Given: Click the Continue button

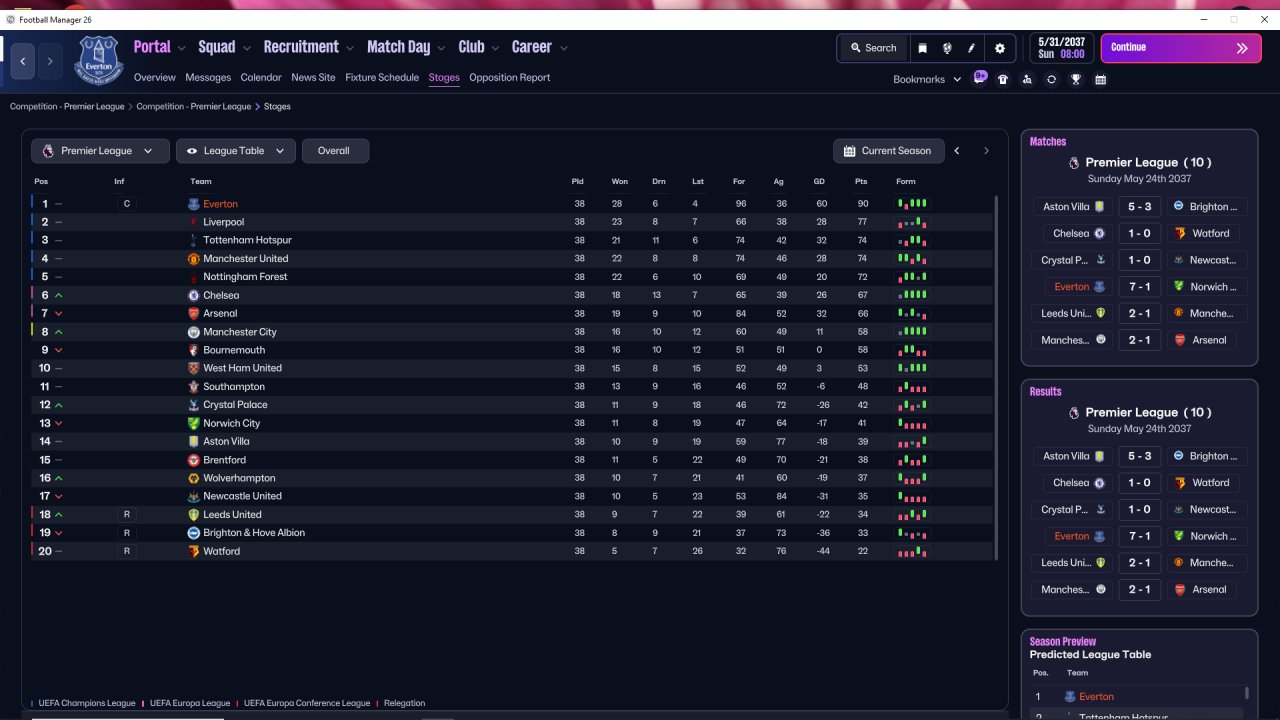Looking at the screenshot, I should (1181, 48).
